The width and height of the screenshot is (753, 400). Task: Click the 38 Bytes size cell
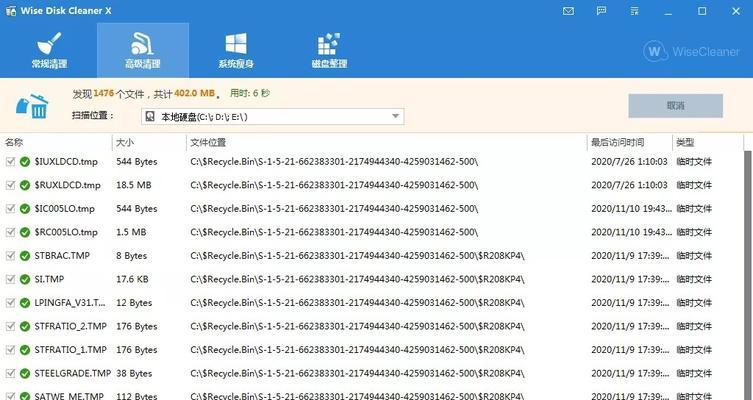click(x=134, y=373)
